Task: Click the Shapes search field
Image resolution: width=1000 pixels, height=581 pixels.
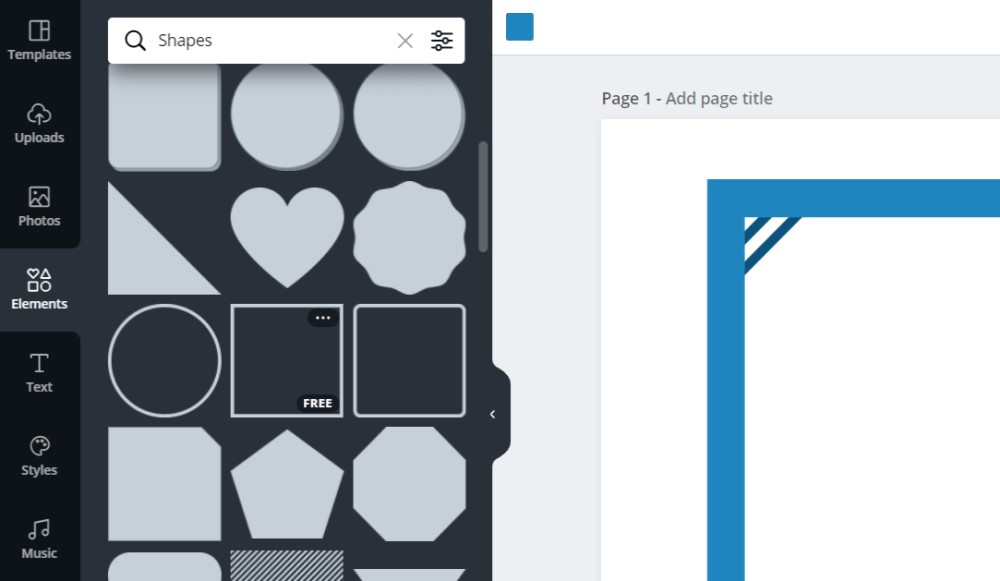Action: pos(270,41)
